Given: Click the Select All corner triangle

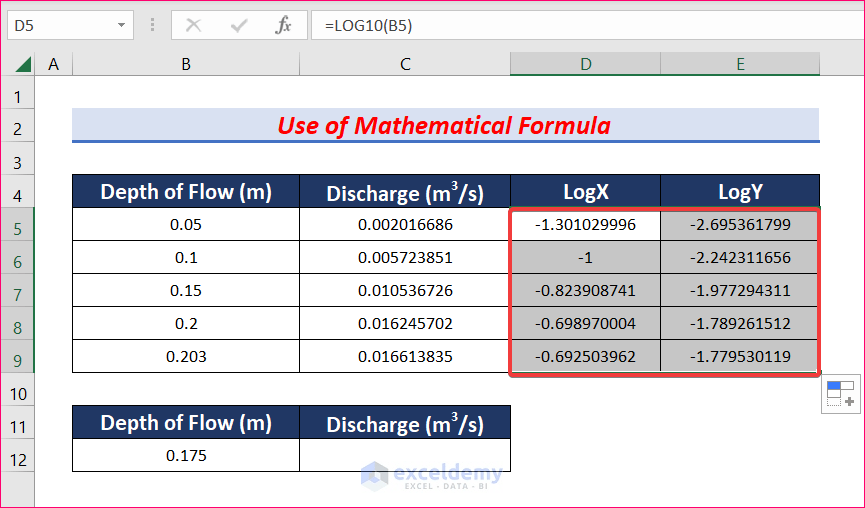Looking at the screenshot, I should click(x=23, y=65).
